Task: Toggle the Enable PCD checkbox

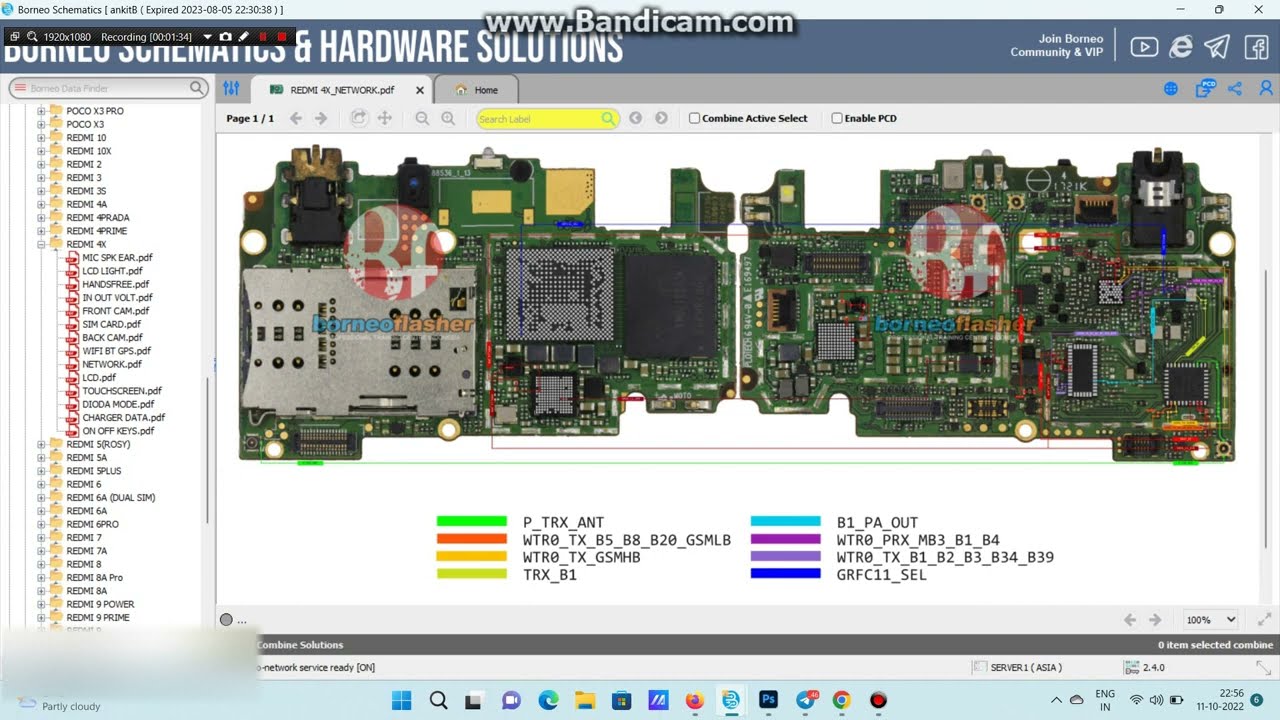Action: tap(837, 118)
